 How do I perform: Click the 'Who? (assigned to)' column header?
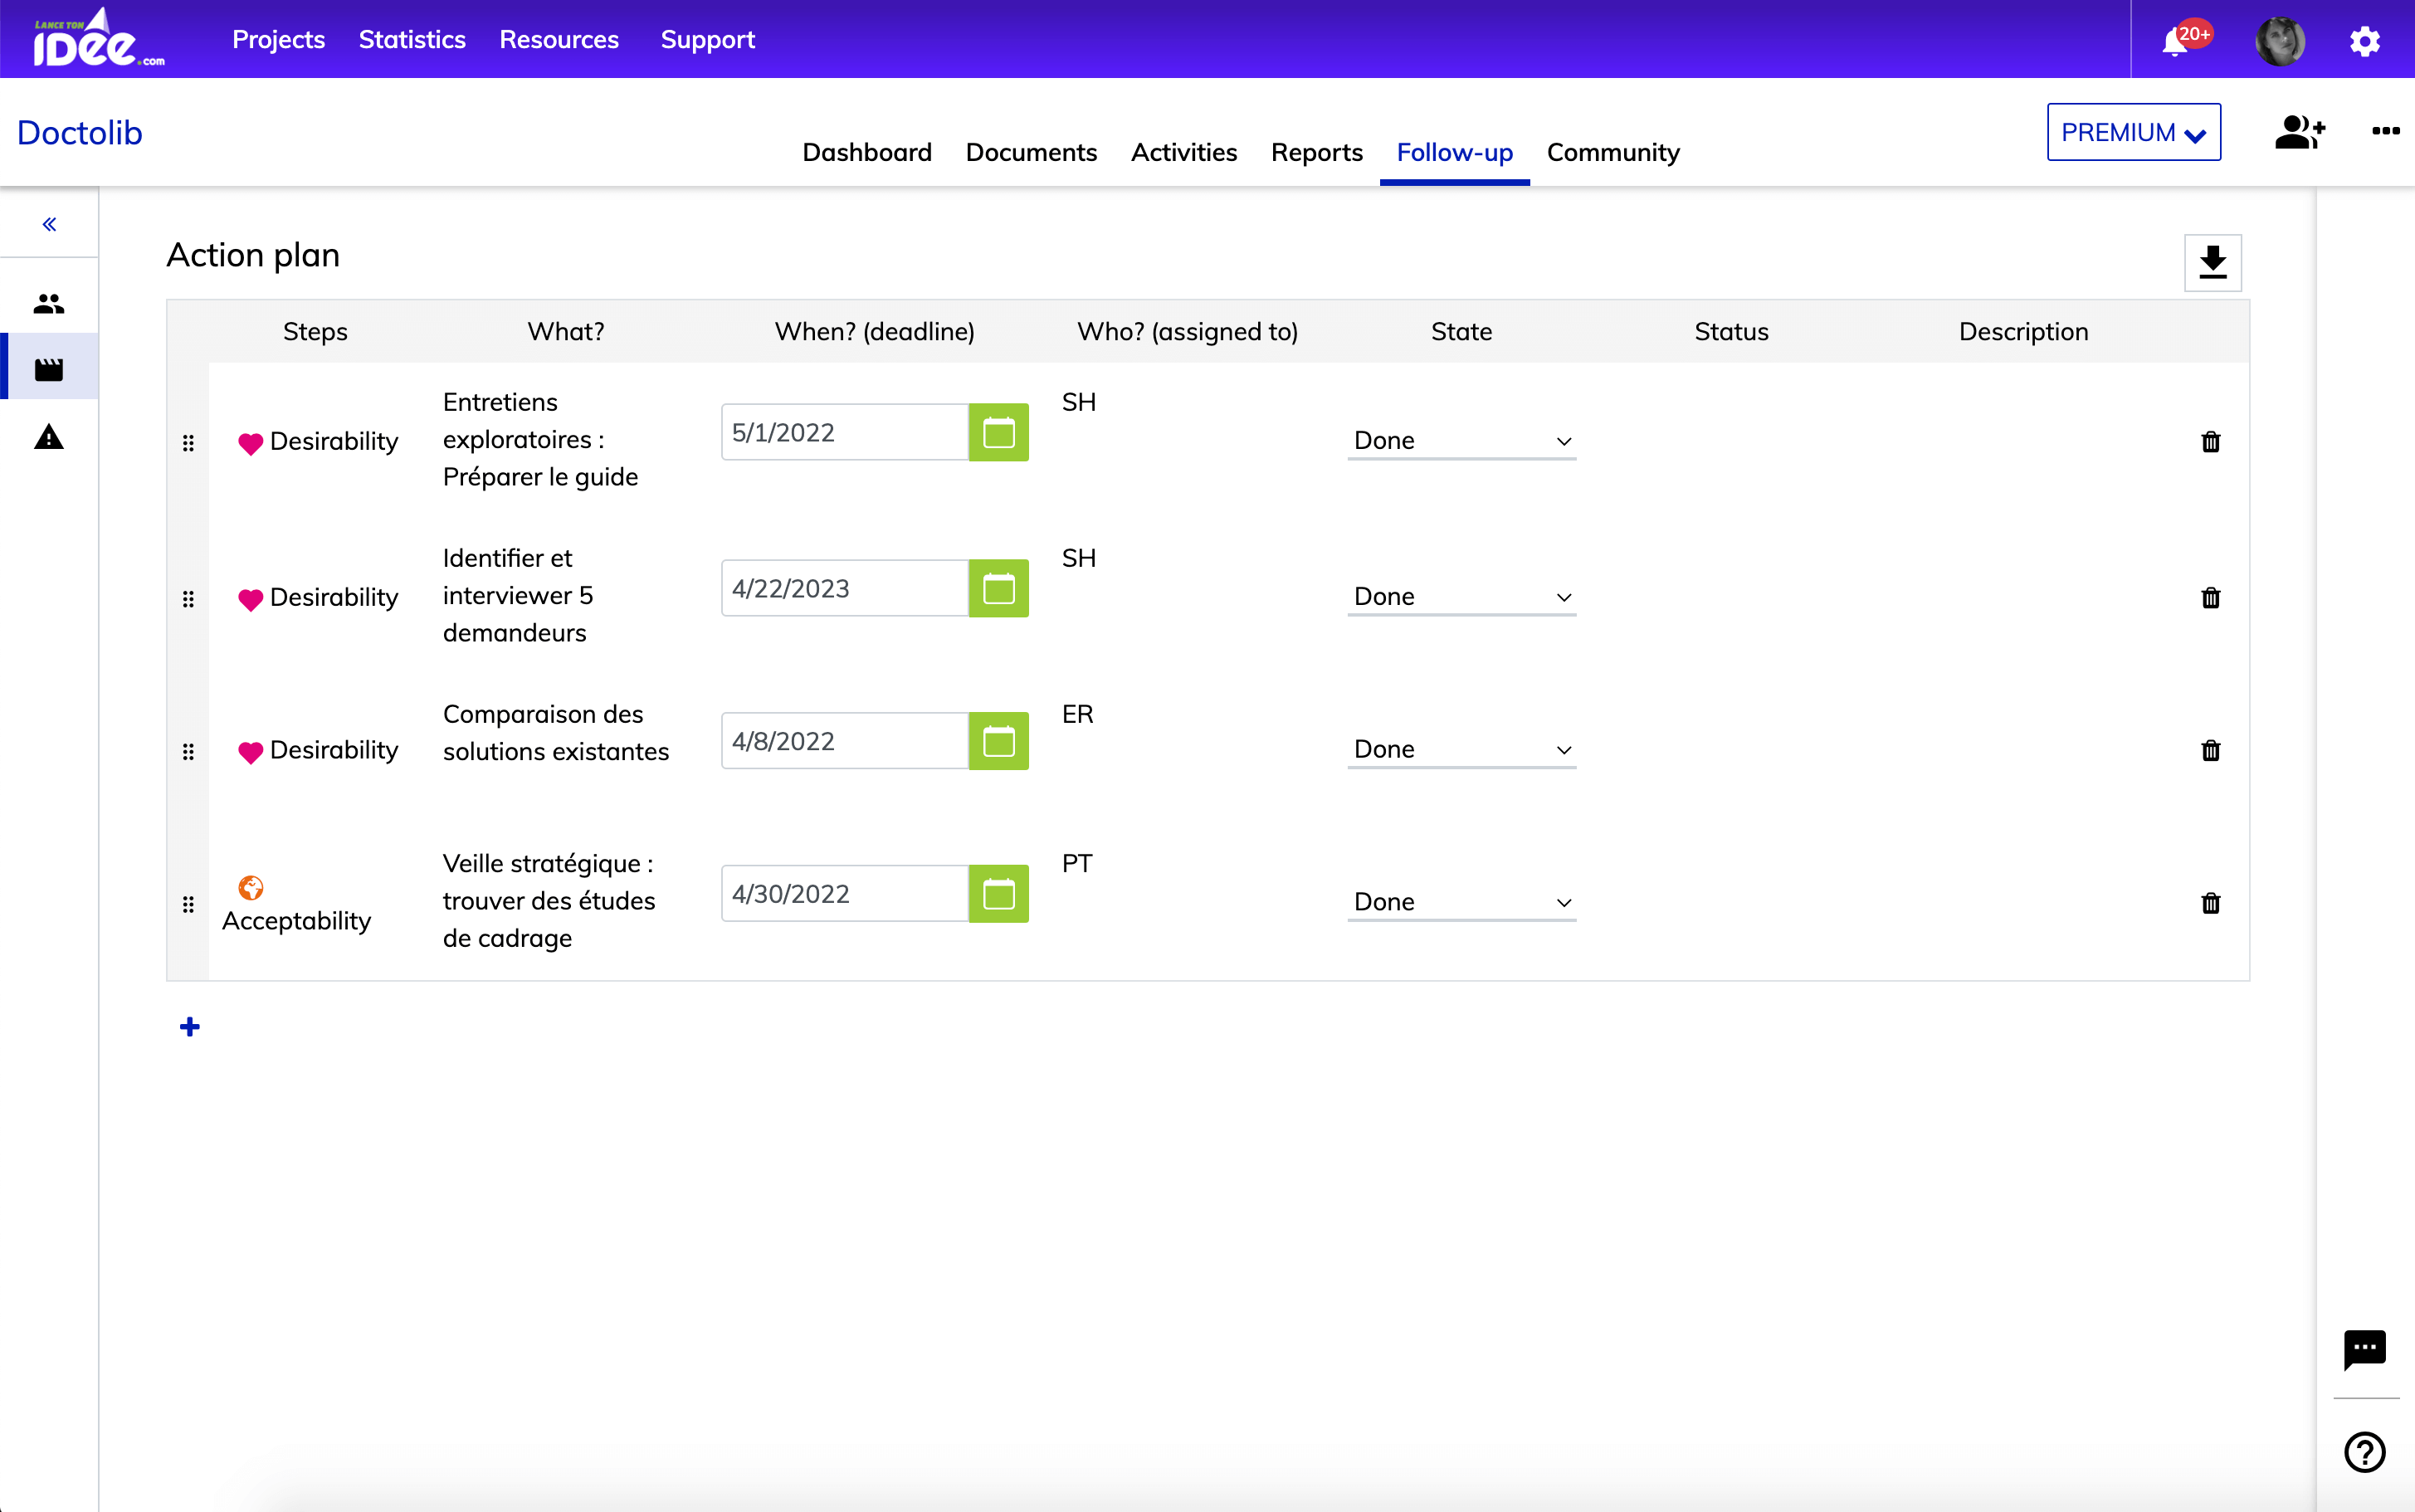click(x=1187, y=332)
